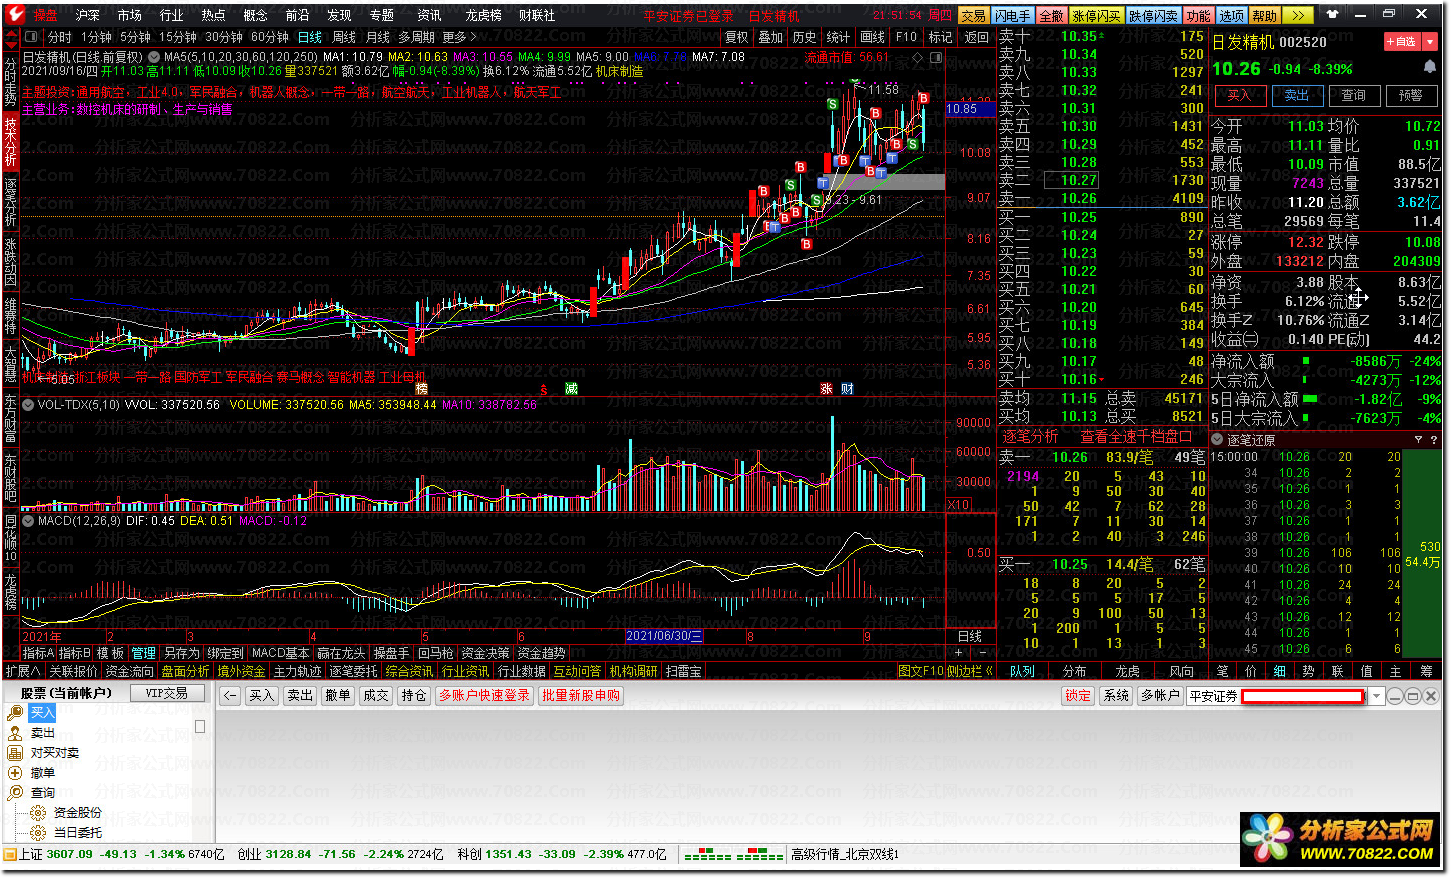Toggle 复权 adjustment option
This screenshot has height=878, width=1452.
click(x=737, y=37)
